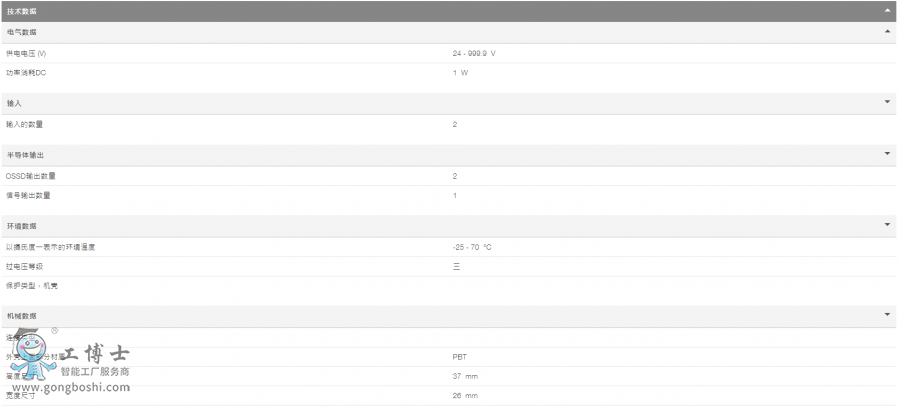Screen dimensions: 900x407
Task: Select the OSSD输出数量 row label
Action: coord(30,176)
